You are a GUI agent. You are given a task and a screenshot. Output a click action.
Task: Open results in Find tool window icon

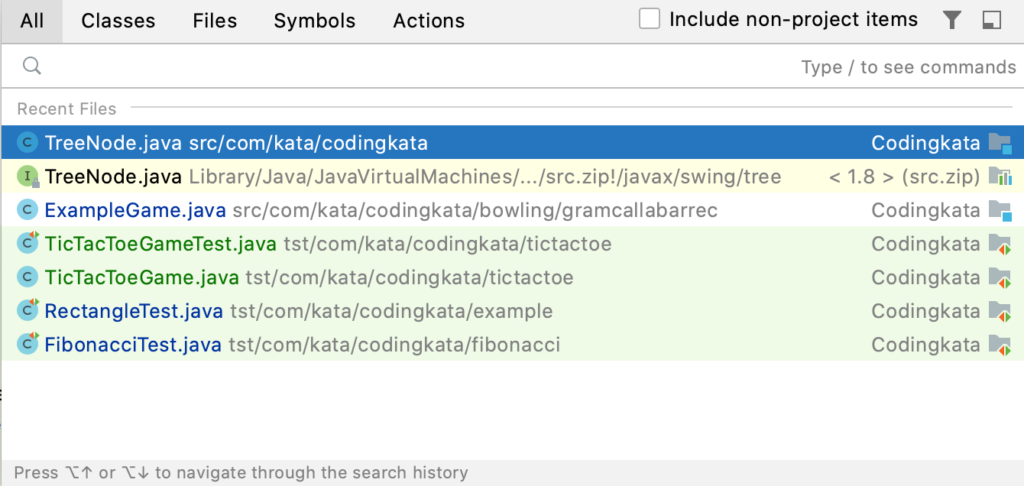[991, 20]
